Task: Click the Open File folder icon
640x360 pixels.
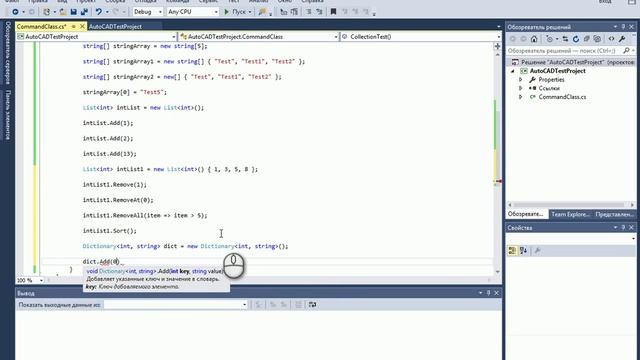Action: pyautogui.click(x=63, y=12)
